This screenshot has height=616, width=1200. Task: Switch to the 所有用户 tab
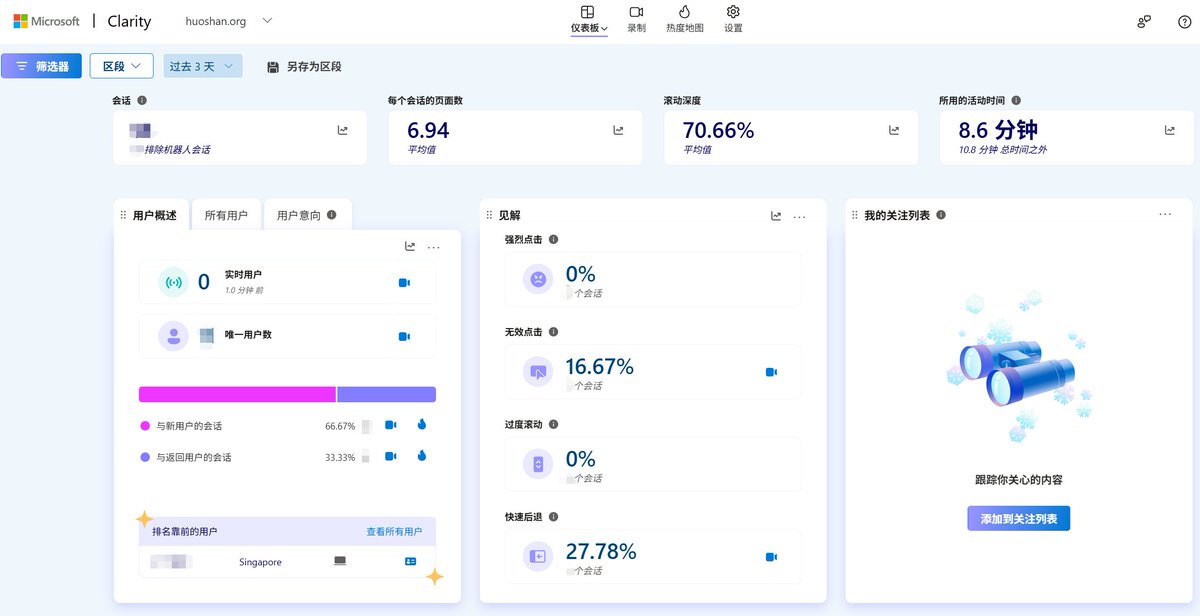pyautogui.click(x=226, y=215)
